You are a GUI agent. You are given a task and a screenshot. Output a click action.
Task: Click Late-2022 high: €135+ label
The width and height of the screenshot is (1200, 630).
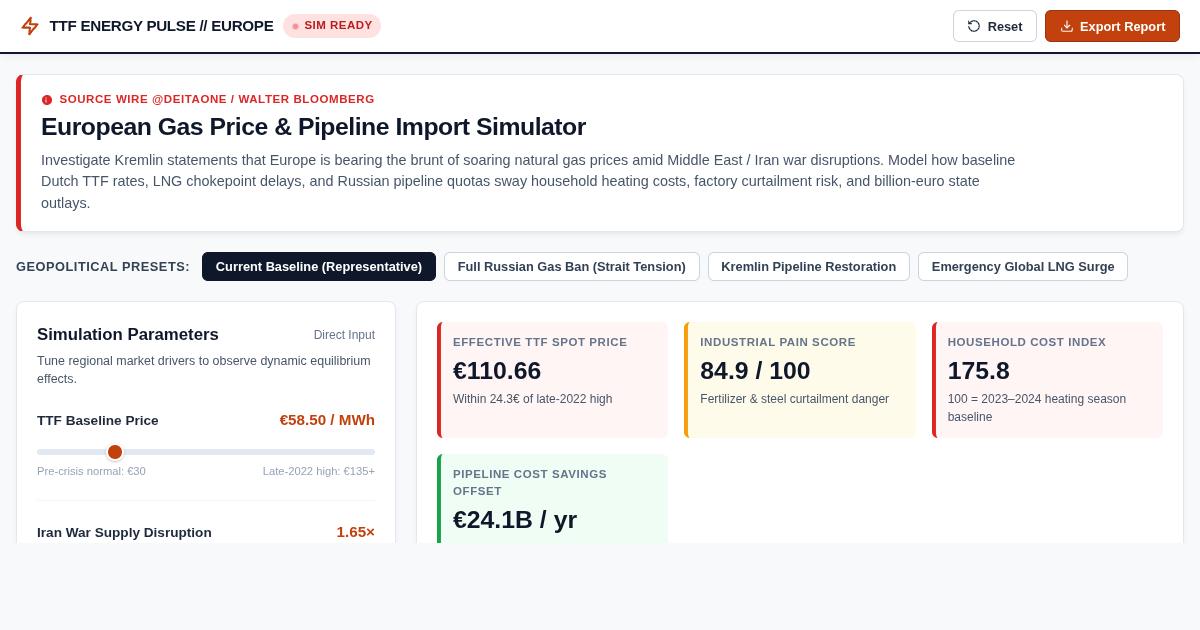pyautogui.click(x=319, y=471)
